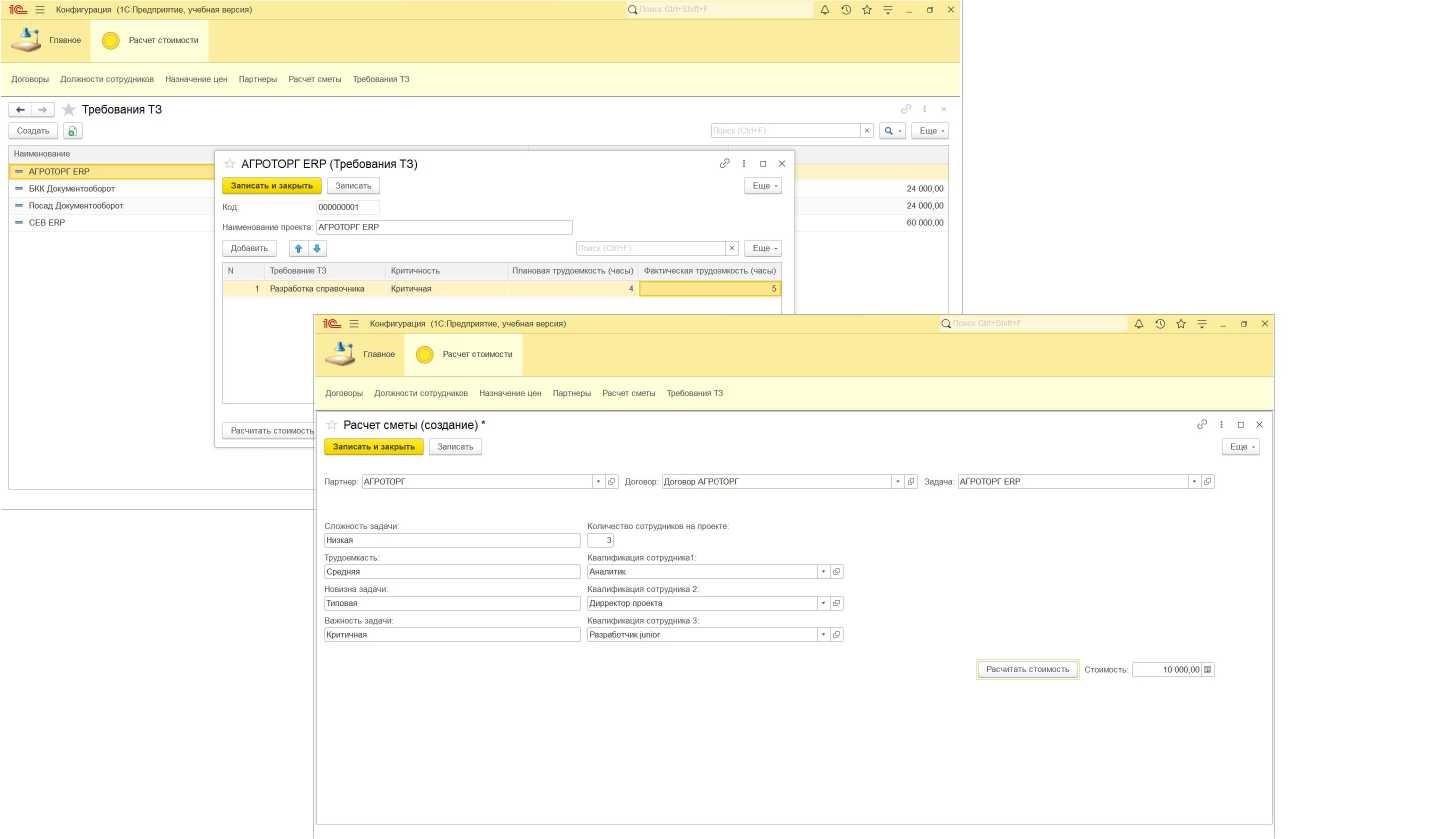Expand the Договор field dropdown arrow

[897, 482]
